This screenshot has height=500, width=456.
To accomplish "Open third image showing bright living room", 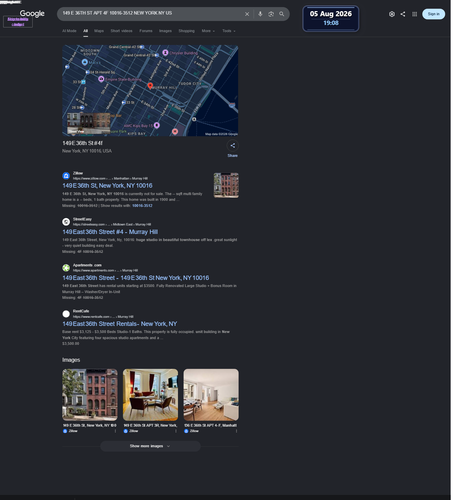I will (211, 395).
